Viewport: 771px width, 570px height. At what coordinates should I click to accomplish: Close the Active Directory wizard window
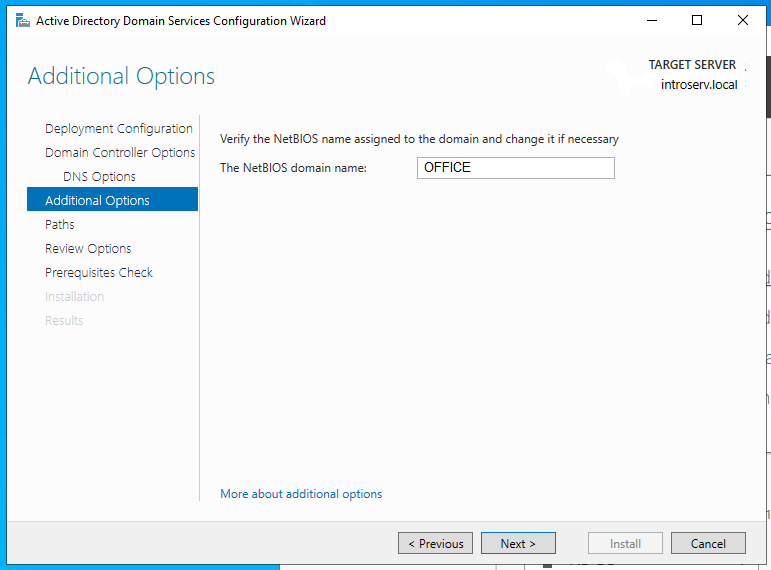click(x=743, y=20)
